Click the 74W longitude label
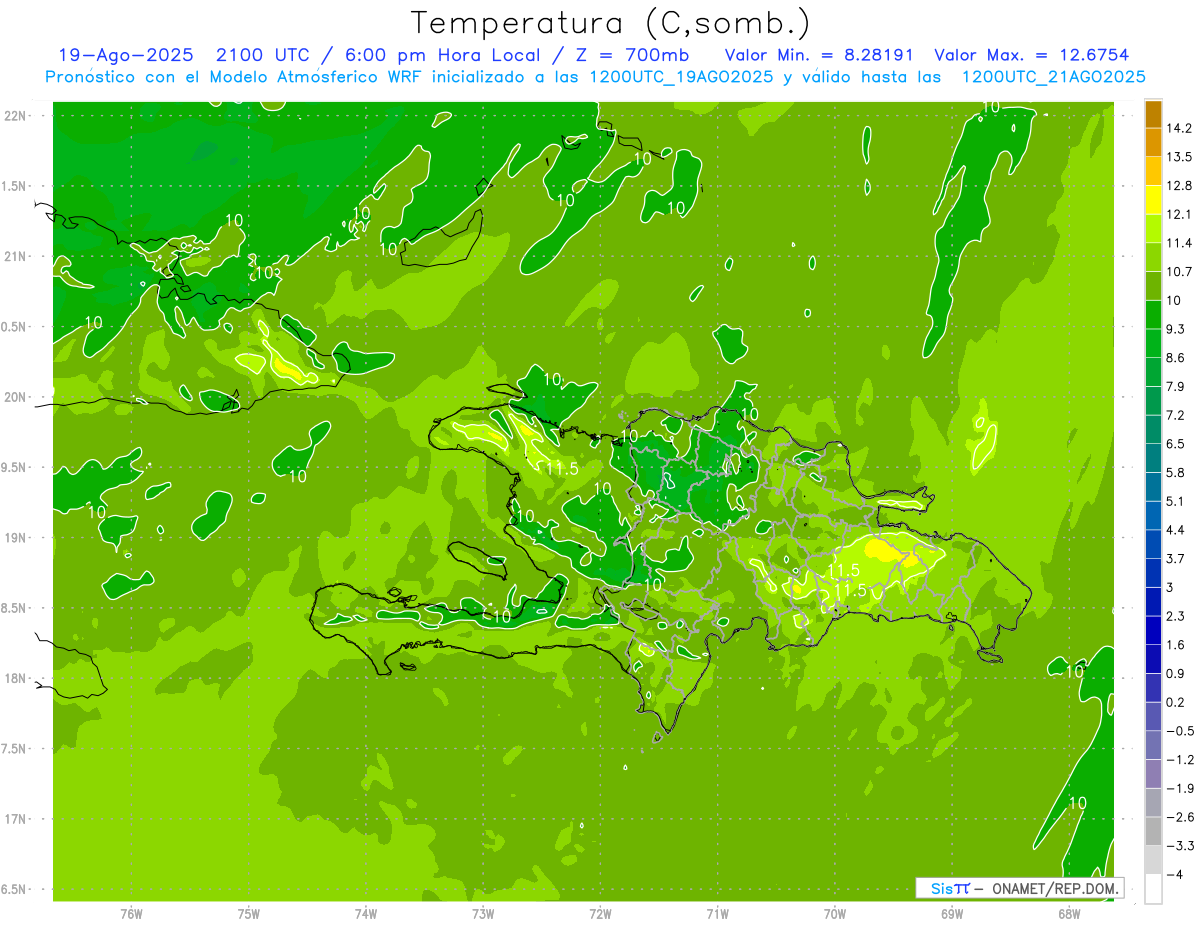The height and width of the screenshot is (927, 1200). click(x=366, y=914)
